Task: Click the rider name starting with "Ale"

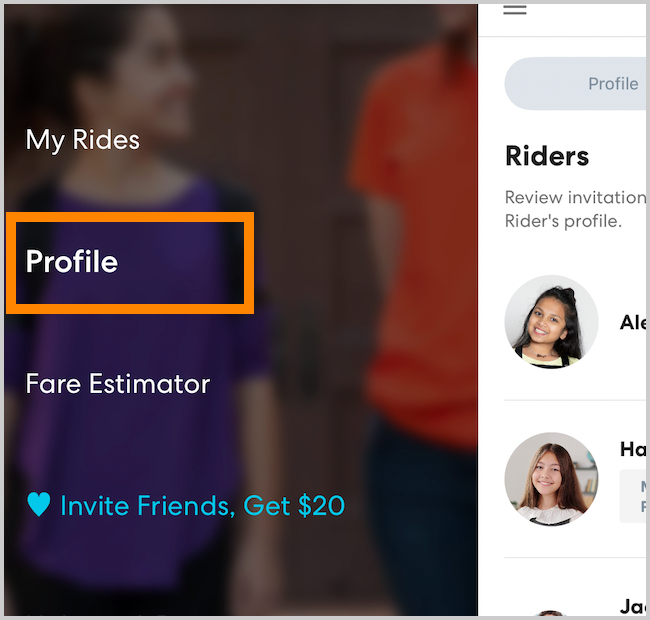Action: click(633, 322)
